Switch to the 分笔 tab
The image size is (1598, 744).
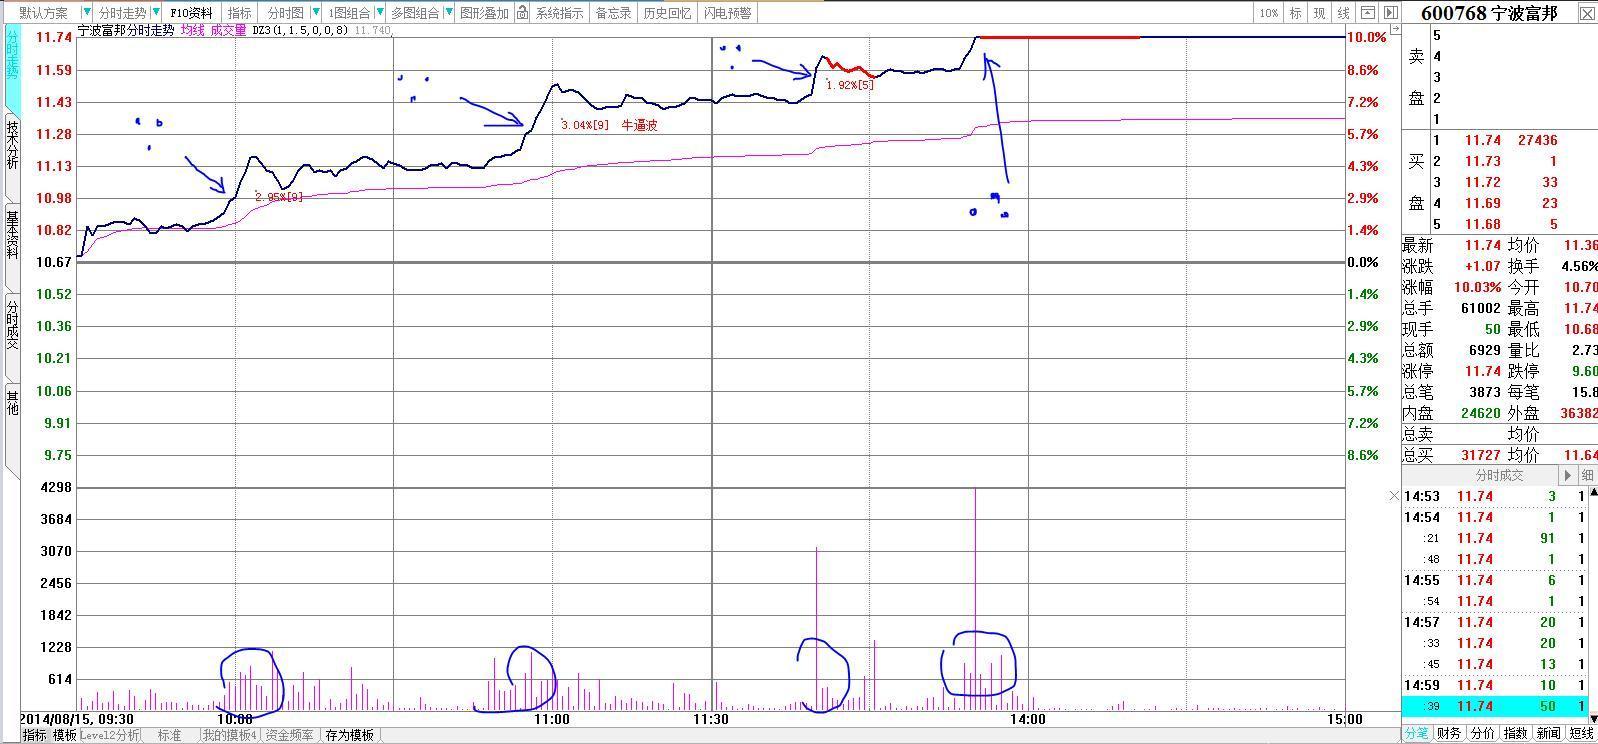(1416, 734)
